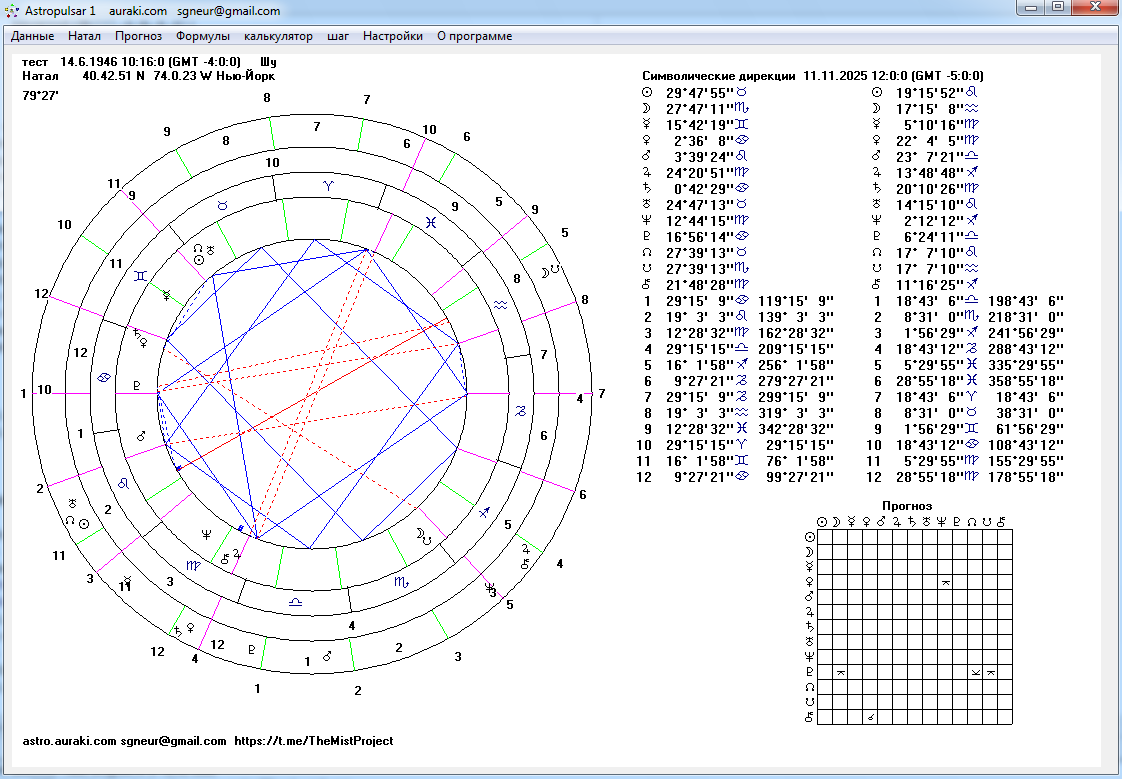The height and width of the screenshot is (779, 1122).
Task: Select the Scorpio symbol in the zodiac ring
Action: pos(400,581)
